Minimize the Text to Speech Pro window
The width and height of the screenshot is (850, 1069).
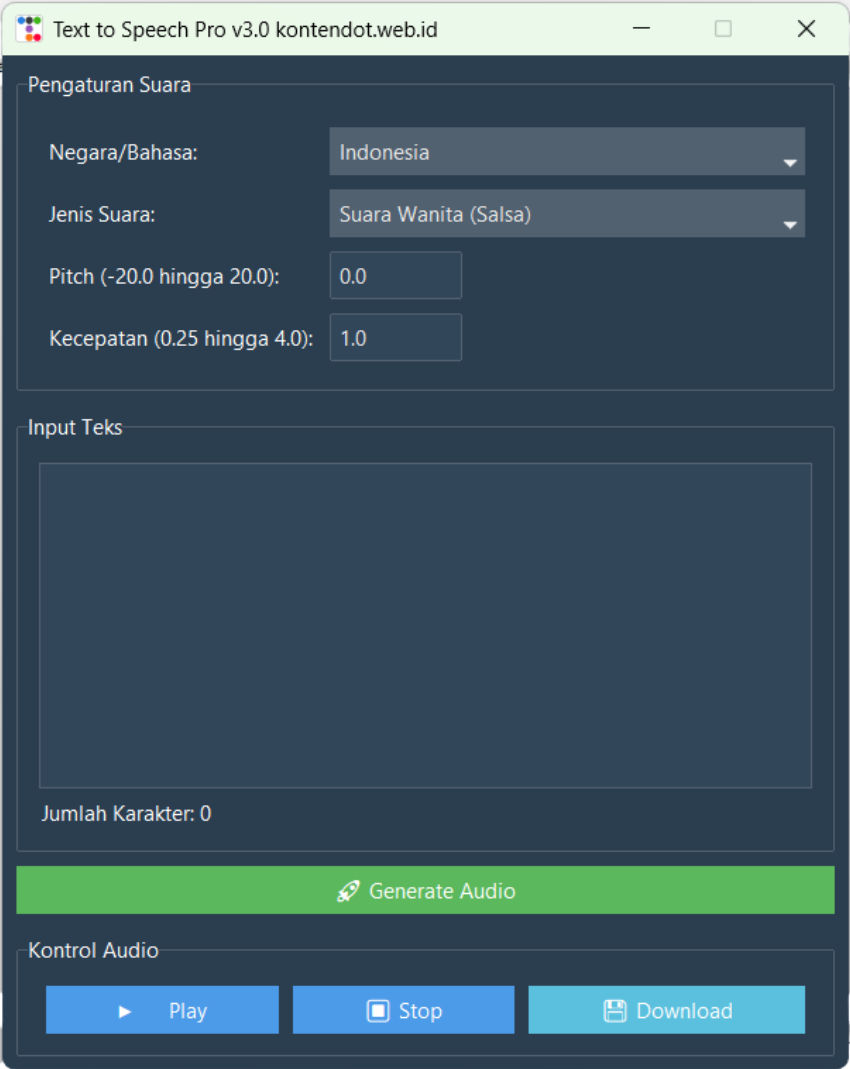pyautogui.click(x=642, y=29)
